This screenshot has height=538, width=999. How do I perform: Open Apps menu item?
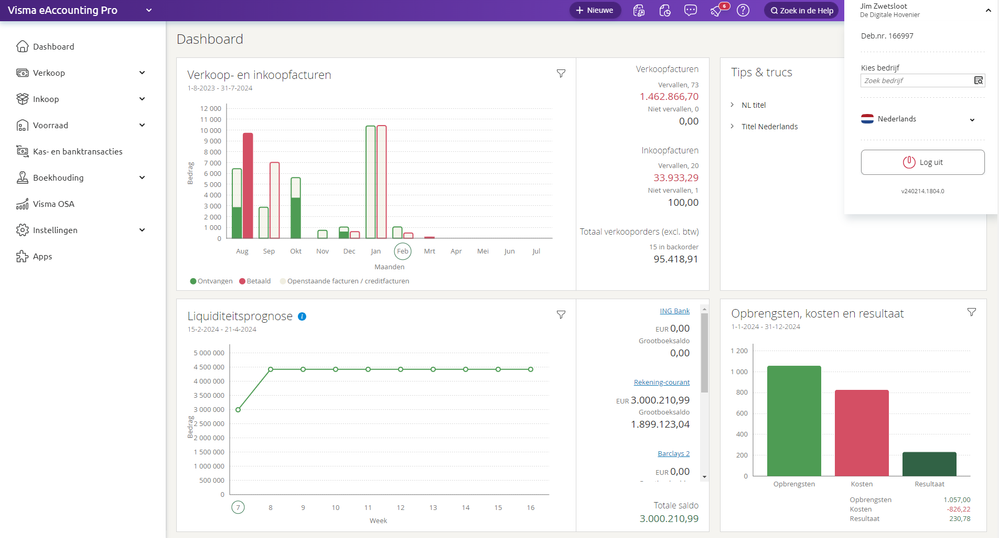point(43,256)
